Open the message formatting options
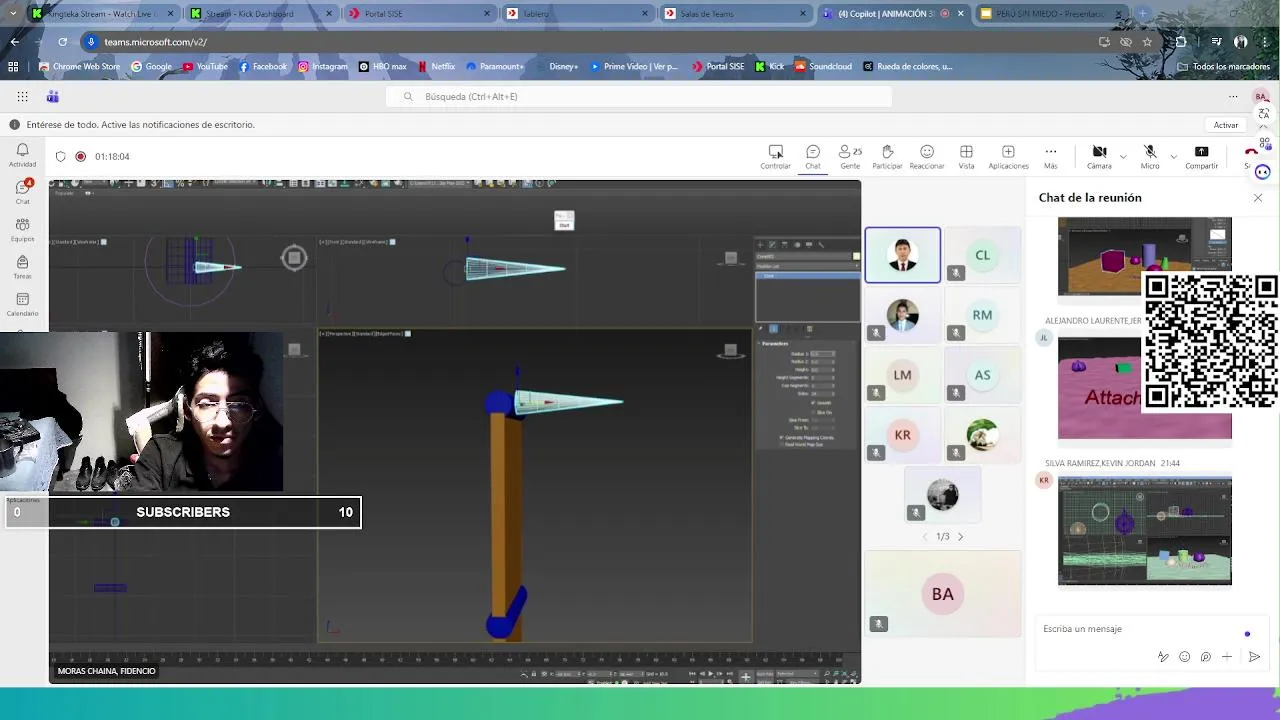 click(x=1163, y=657)
